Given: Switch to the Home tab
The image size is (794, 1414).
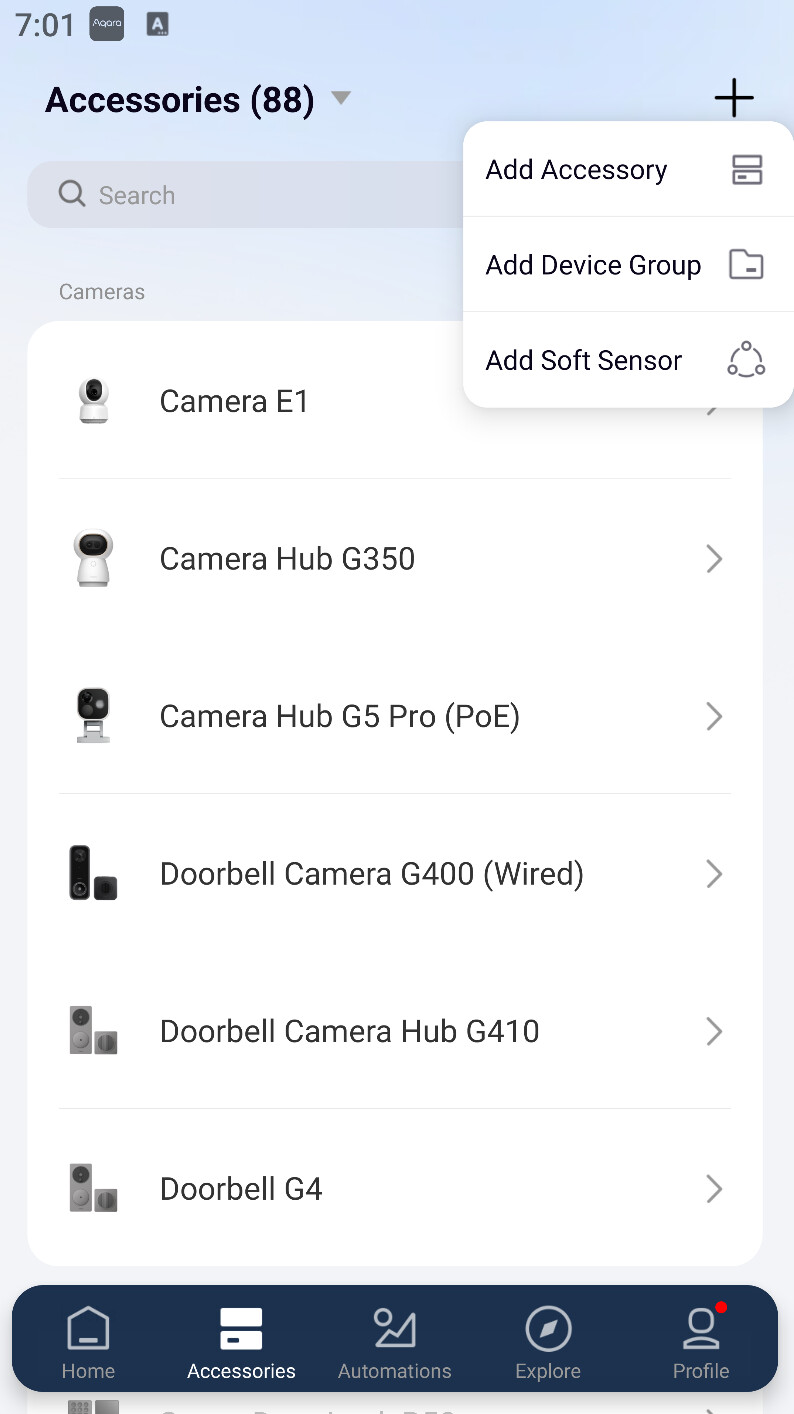Looking at the screenshot, I should pyautogui.click(x=88, y=1340).
